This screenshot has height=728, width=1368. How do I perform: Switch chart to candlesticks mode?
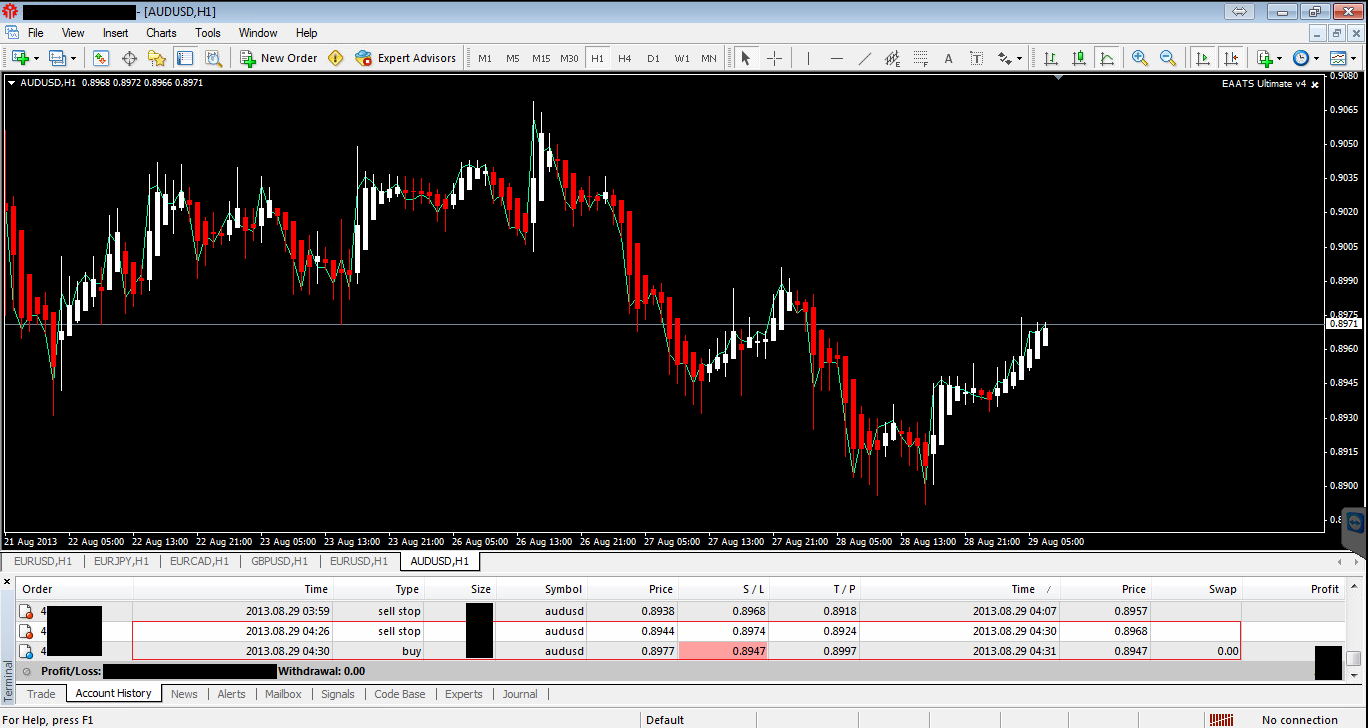(x=1078, y=58)
